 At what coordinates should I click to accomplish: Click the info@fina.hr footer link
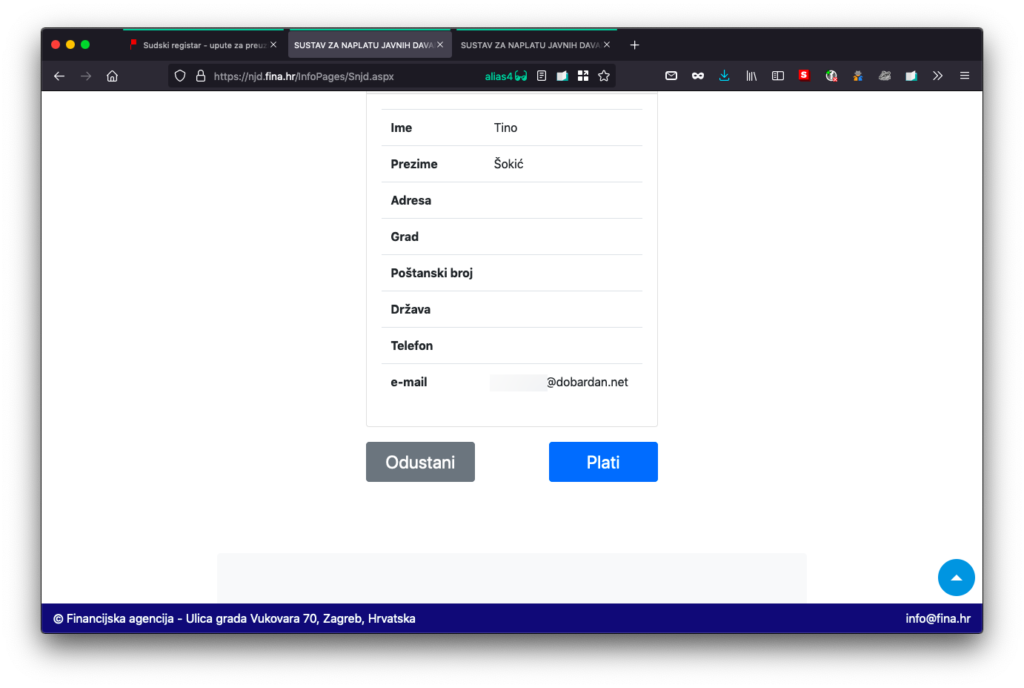(937, 618)
